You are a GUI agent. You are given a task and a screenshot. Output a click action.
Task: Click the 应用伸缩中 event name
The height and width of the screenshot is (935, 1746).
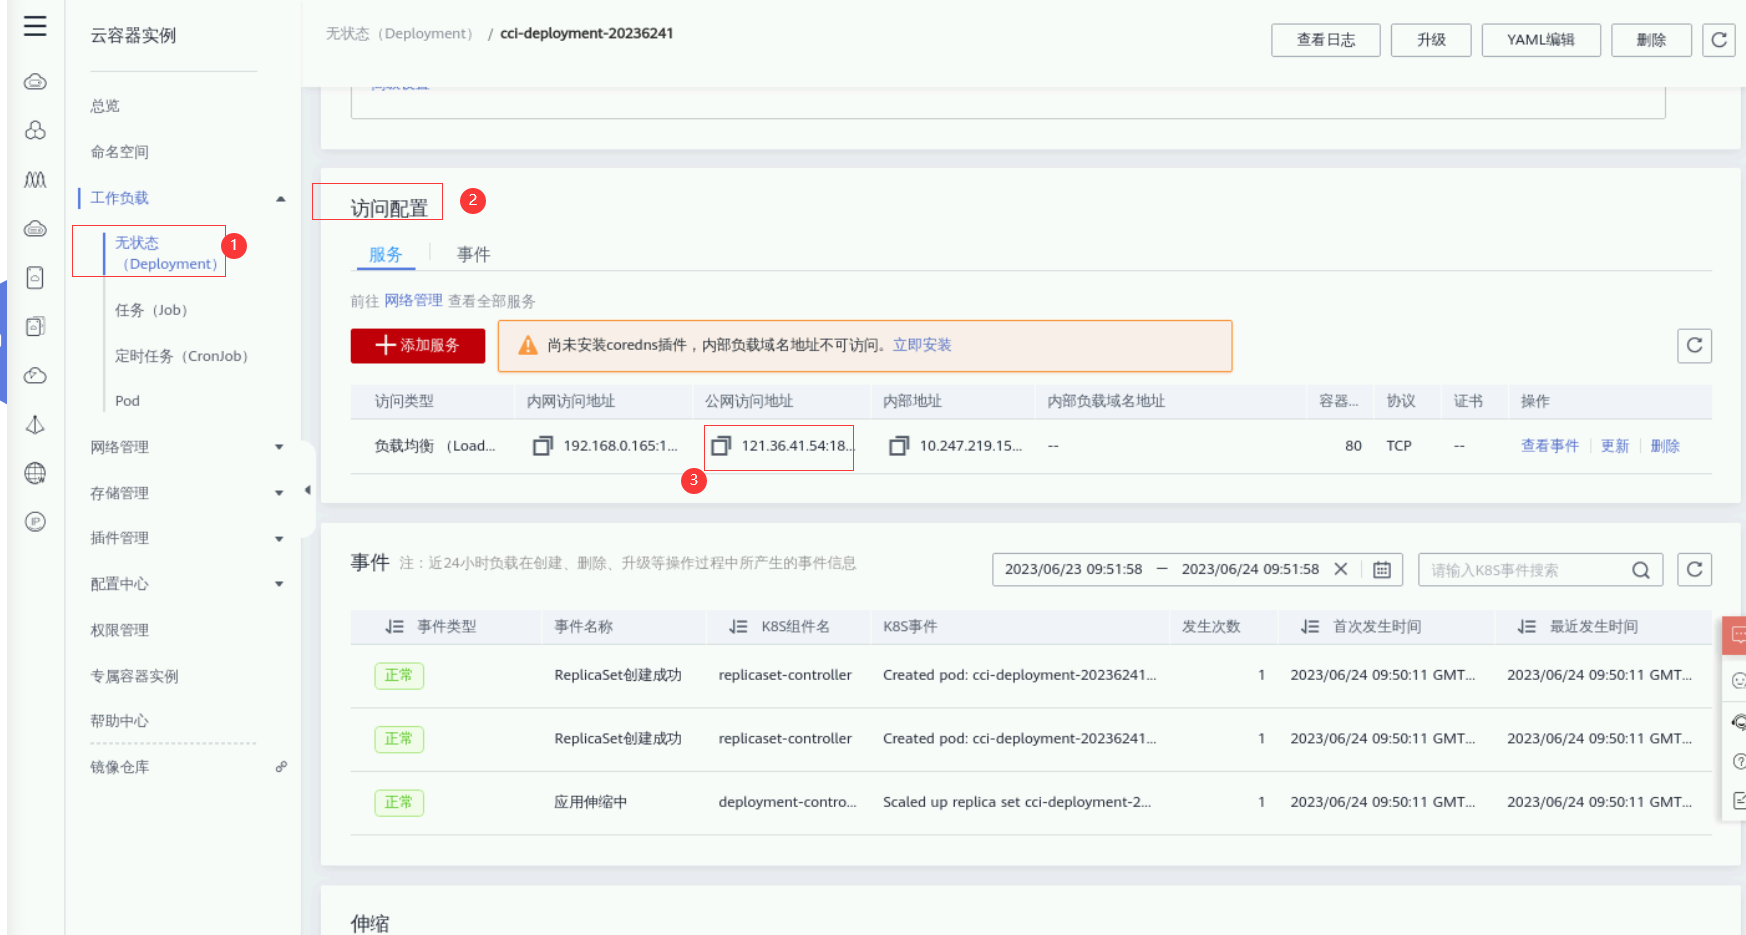(591, 802)
